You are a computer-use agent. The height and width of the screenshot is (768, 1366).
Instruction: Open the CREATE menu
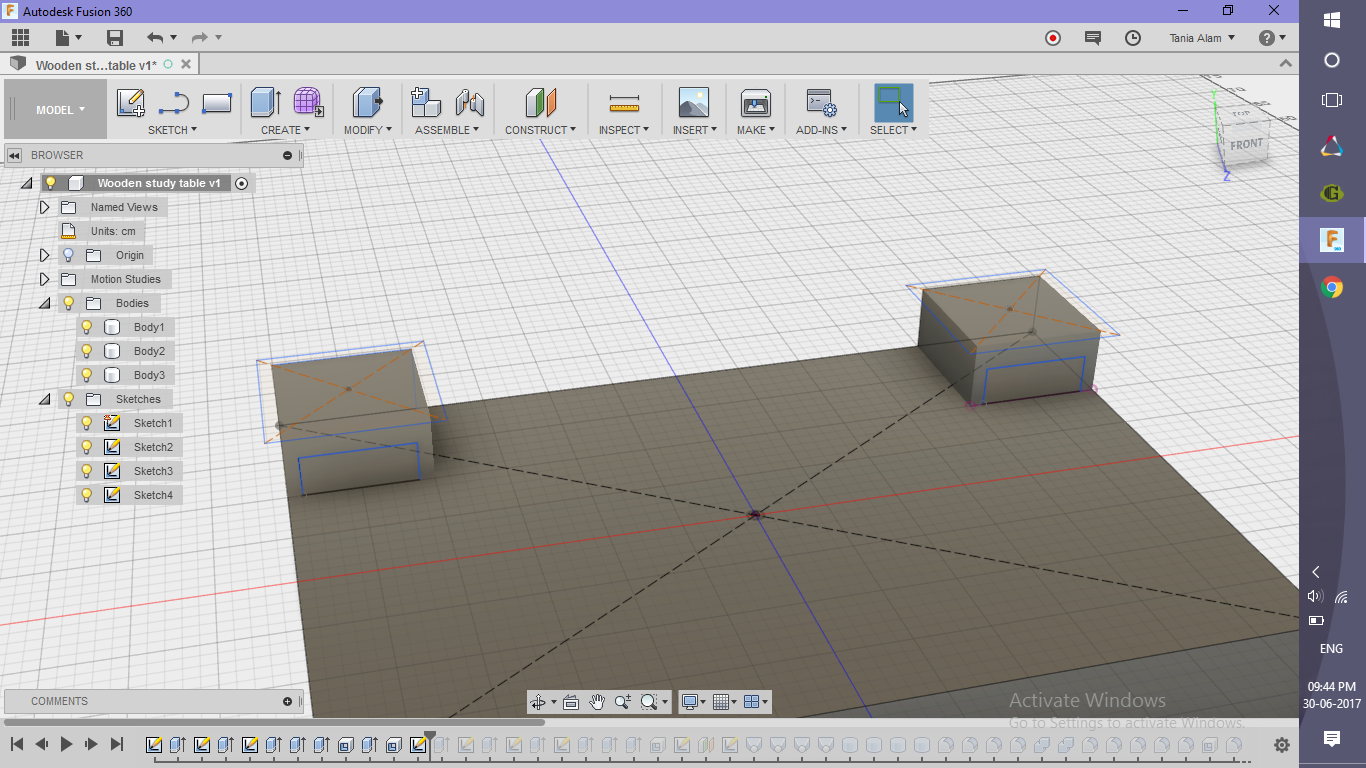[285, 130]
